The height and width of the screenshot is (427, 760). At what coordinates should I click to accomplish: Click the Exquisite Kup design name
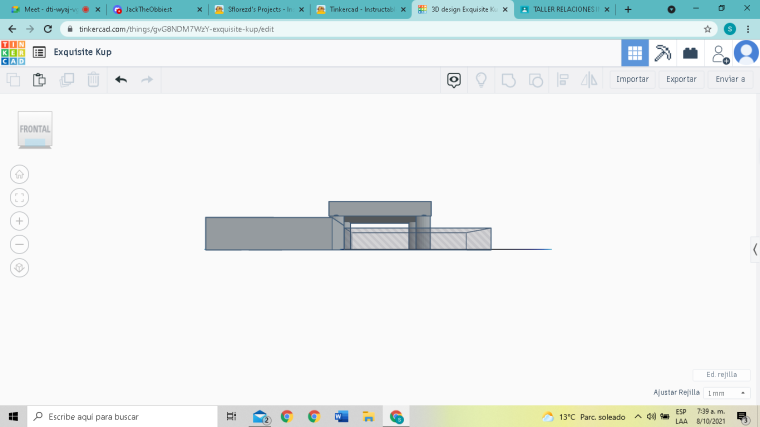click(82, 52)
